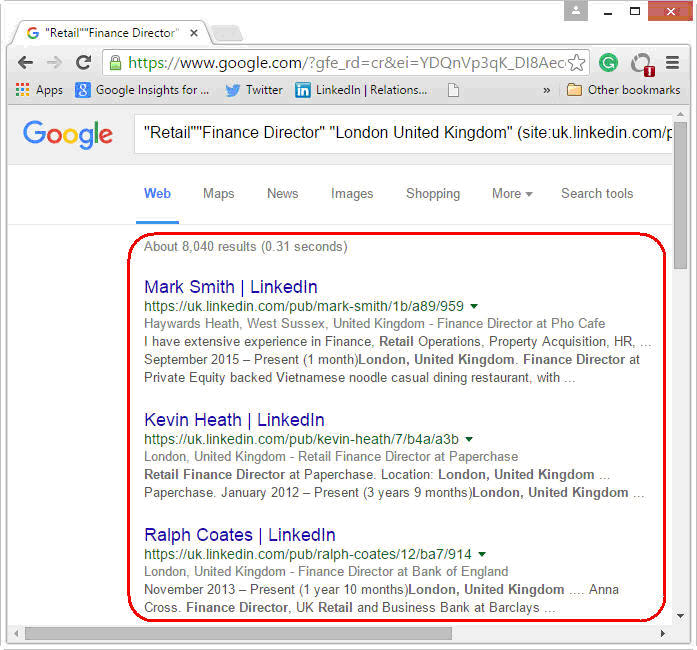The width and height of the screenshot is (697, 650).
Task: Open Search tools
Action: pos(597,193)
